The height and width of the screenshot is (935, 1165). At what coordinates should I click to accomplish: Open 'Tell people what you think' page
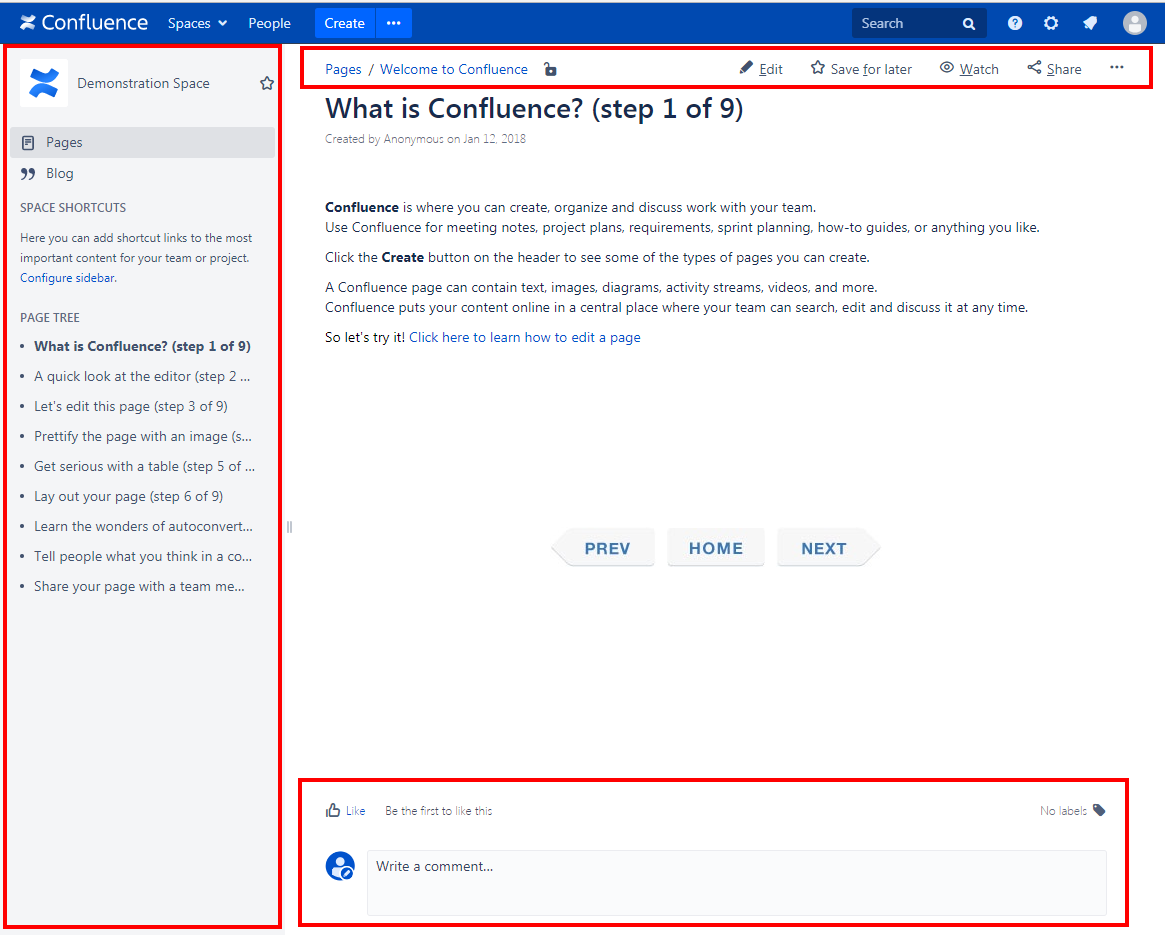pyautogui.click(x=143, y=556)
